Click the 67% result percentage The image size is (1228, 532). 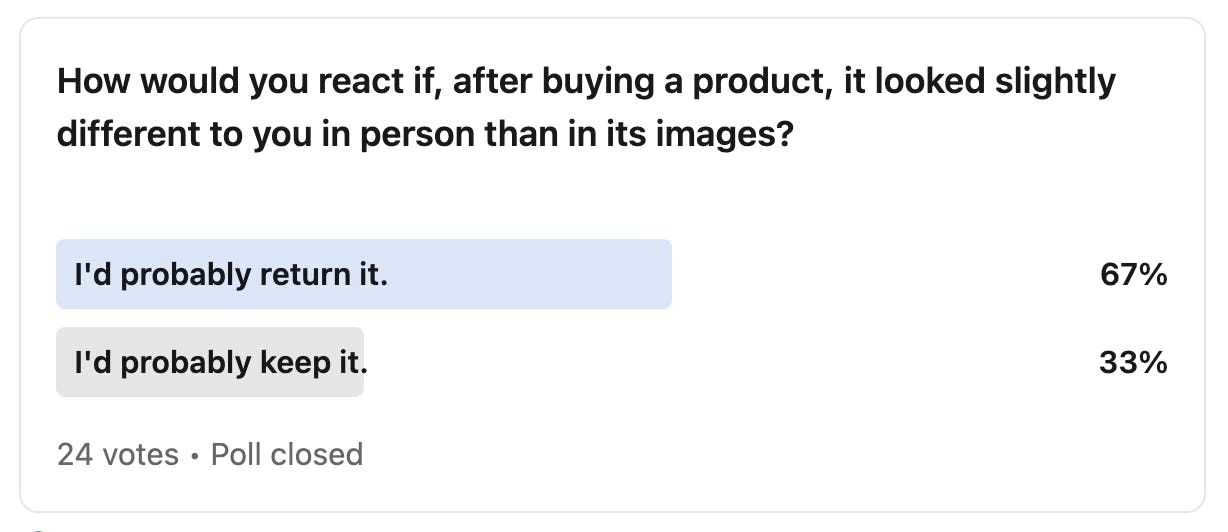coord(1133,275)
